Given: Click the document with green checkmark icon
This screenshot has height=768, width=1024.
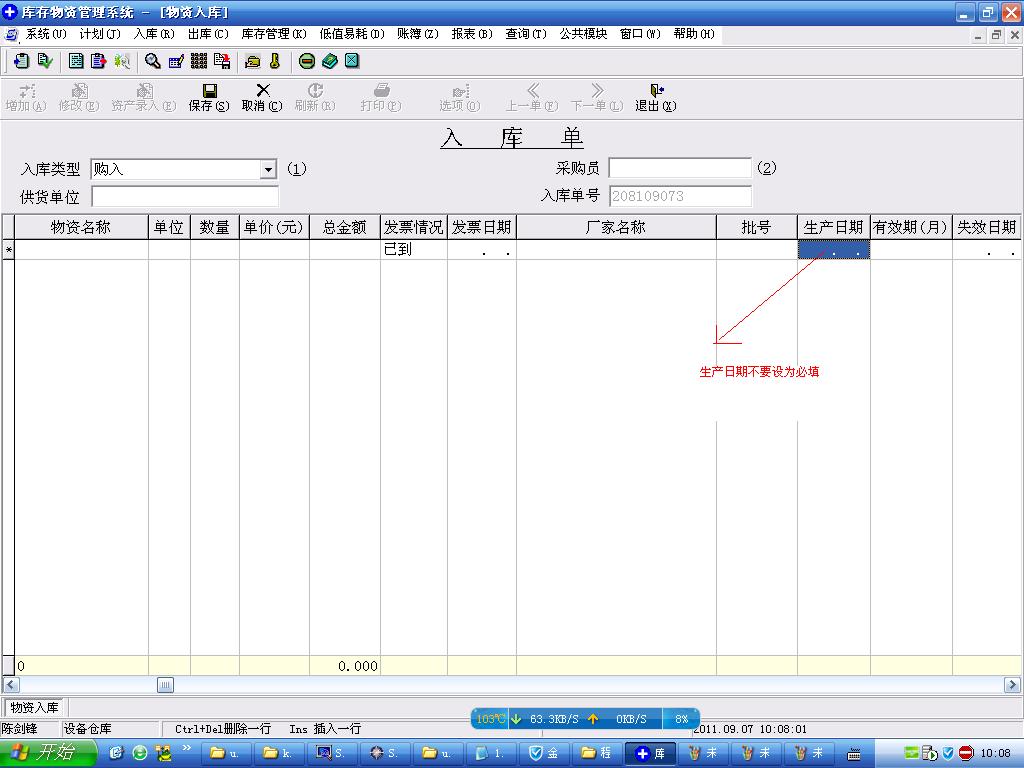Looking at the screenshot, I should click(x=44, y=61).
